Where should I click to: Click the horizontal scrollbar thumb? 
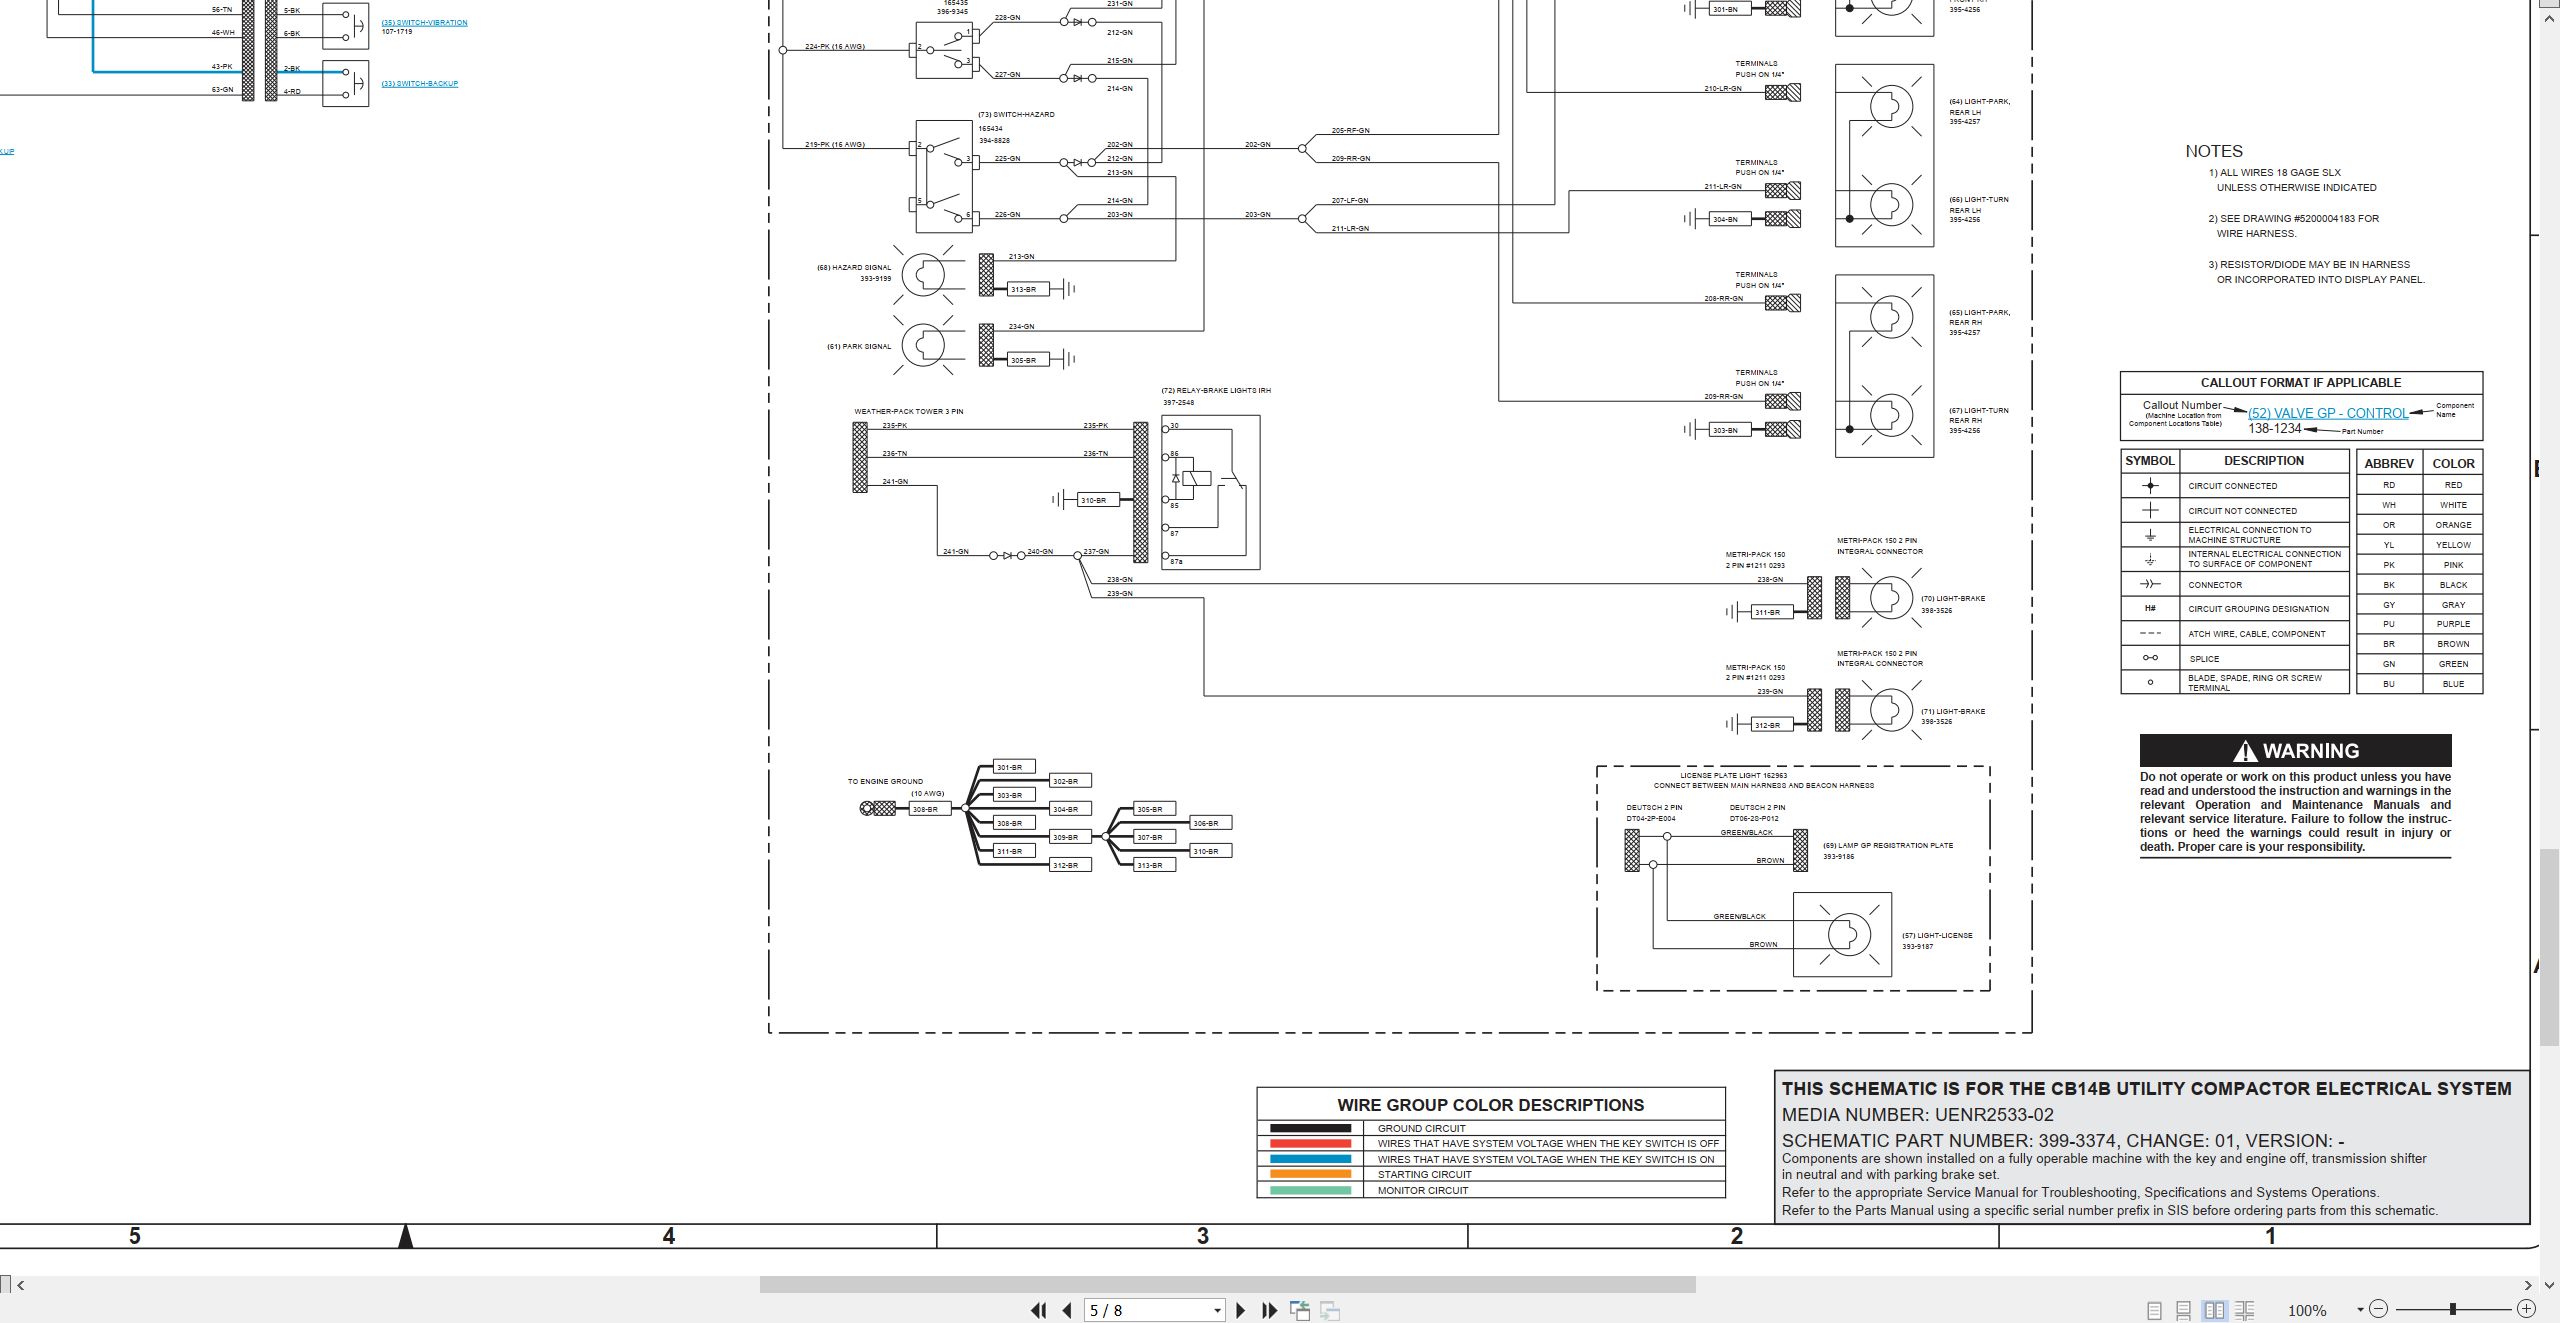point(1228,1285)
